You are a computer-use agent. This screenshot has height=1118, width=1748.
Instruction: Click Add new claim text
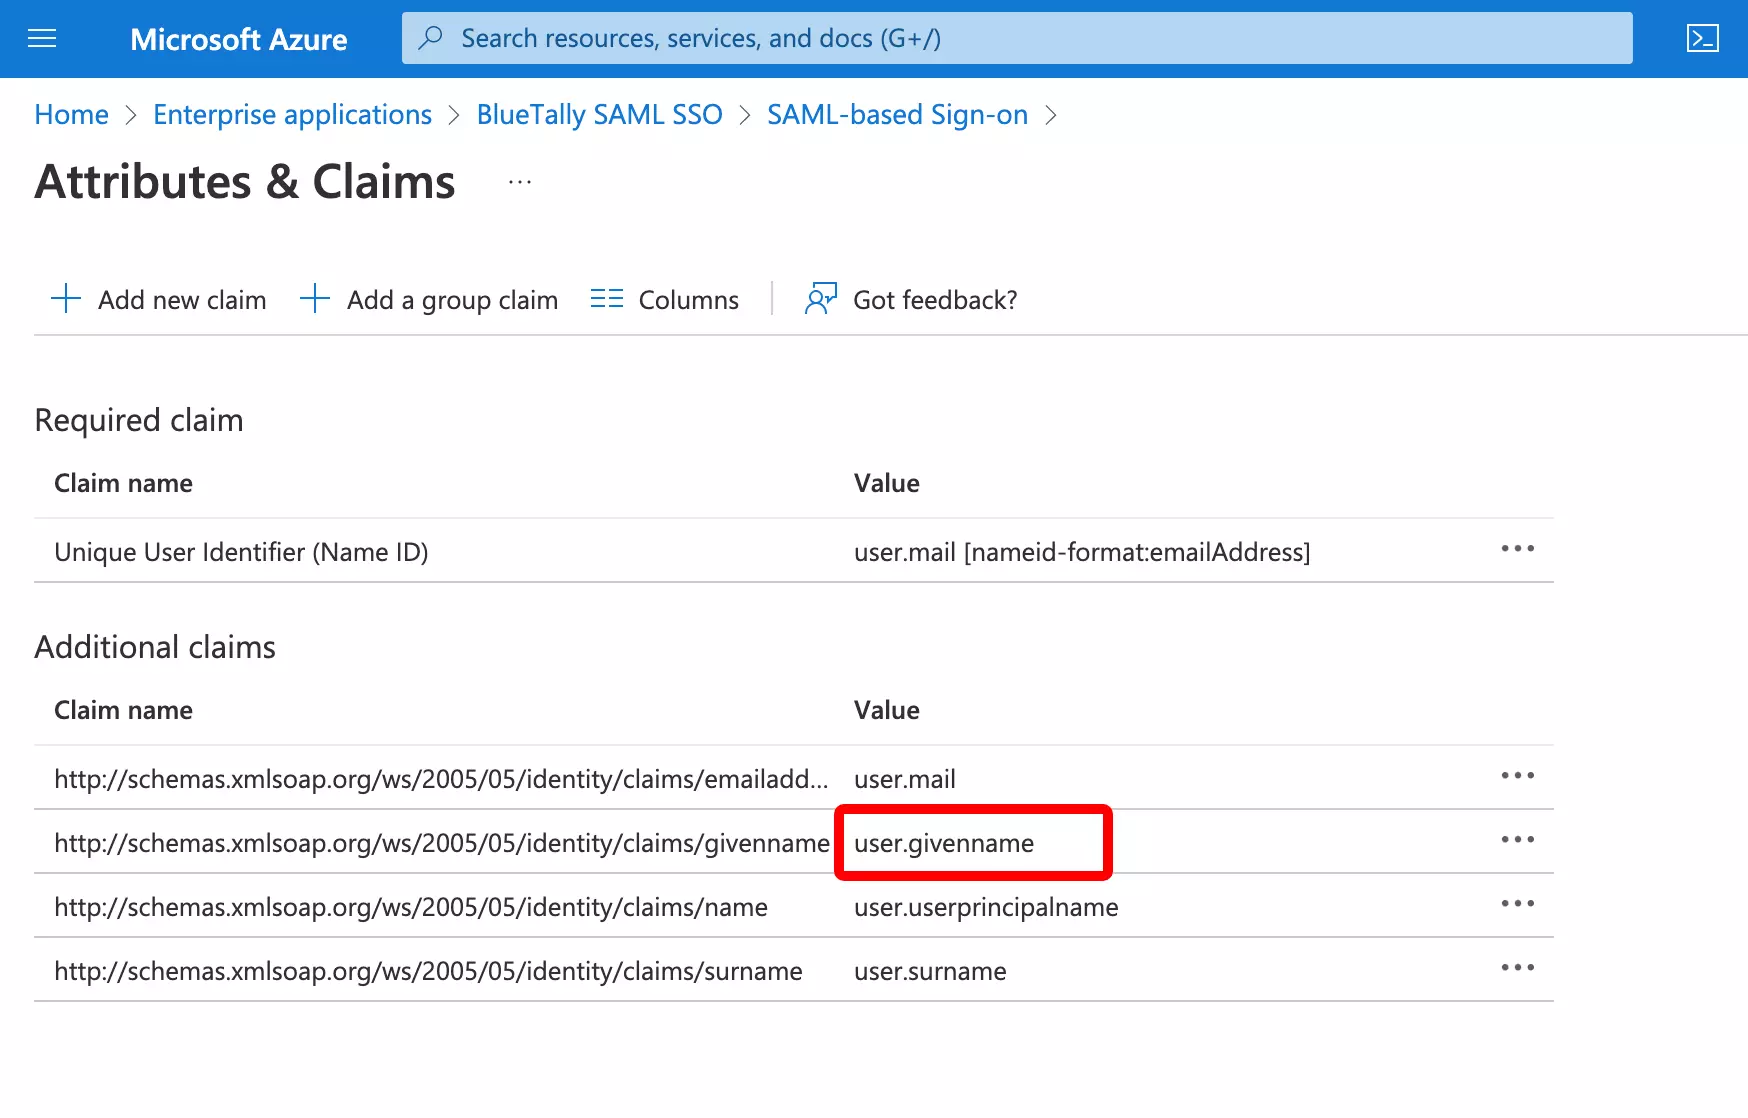(182, 300)
